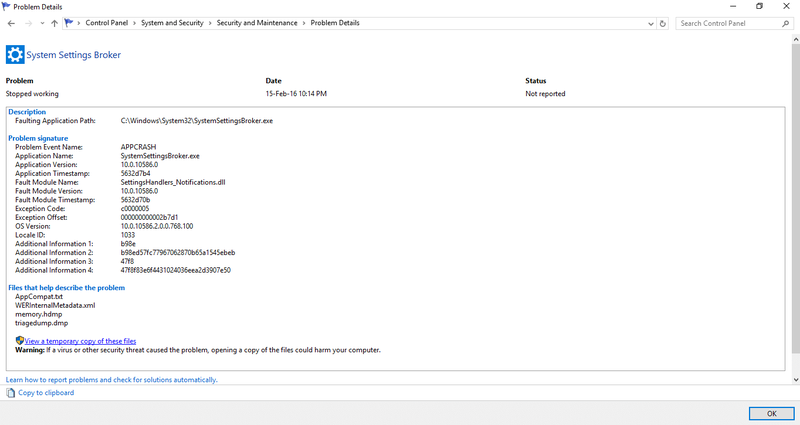
Task: Click the shield icon beside View temporary copy
Action: (x=19, y=340)
